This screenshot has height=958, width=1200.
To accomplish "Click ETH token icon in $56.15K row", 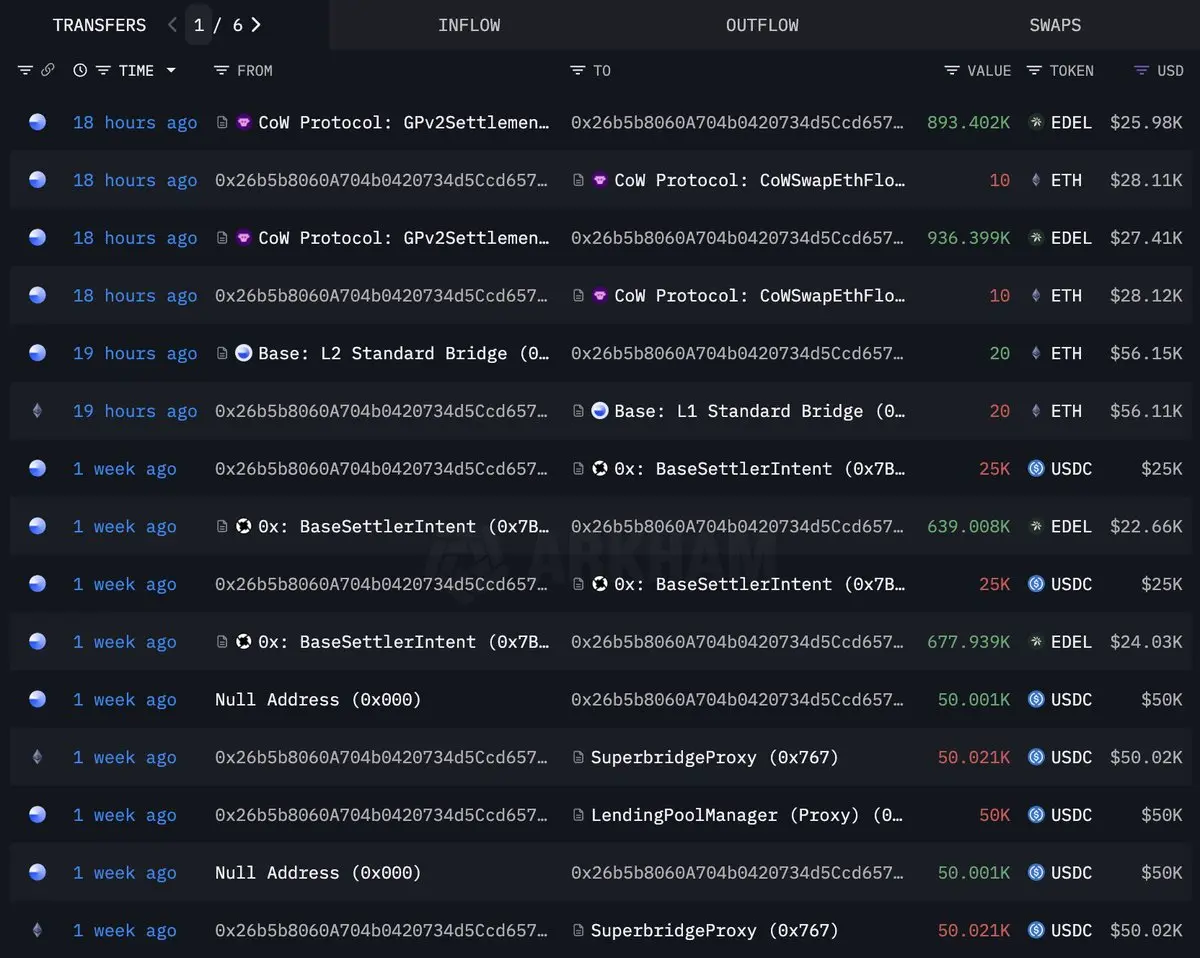I will (x=1036, y=353).
